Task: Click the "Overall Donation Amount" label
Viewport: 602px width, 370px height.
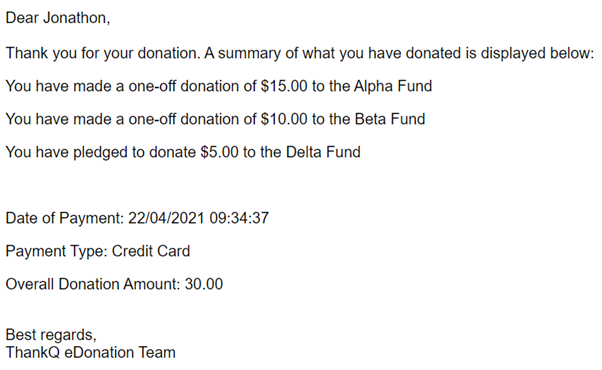Action: [93, 284]
